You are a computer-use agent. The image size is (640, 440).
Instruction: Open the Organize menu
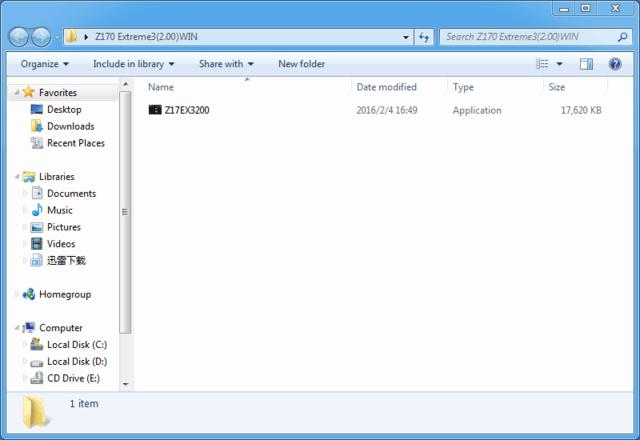[44, 64]
